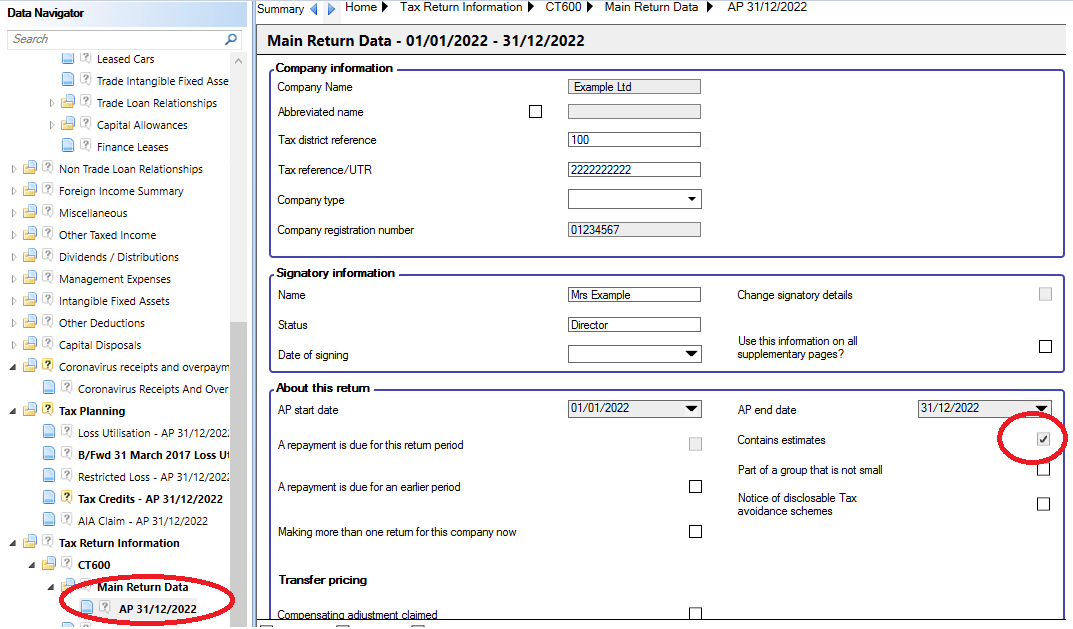Click the folder icon of Trade Loan Relationships
Image resolution: width=1073 pixels, height=629 pixels.
tap(68, 103)
